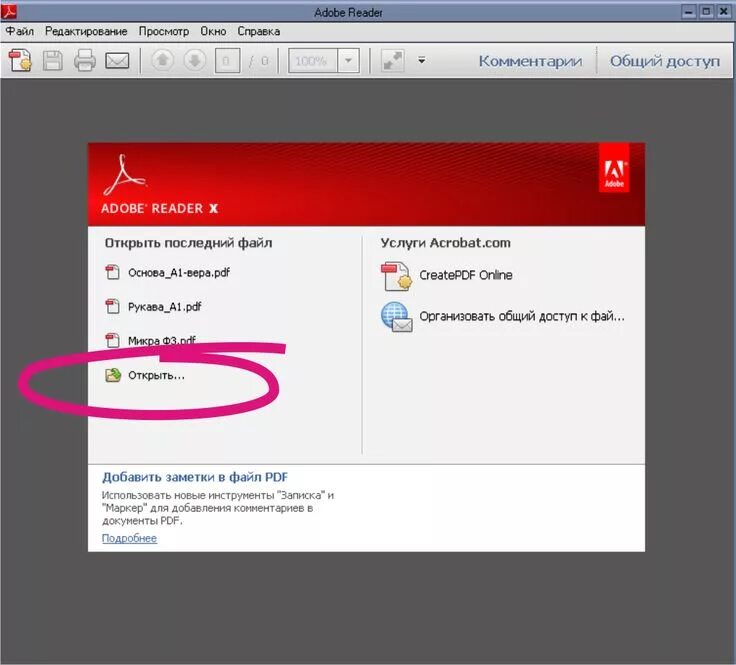Click the red Adobe logo badge
Screen dimensions: 736x665
(x=614, y=168)
